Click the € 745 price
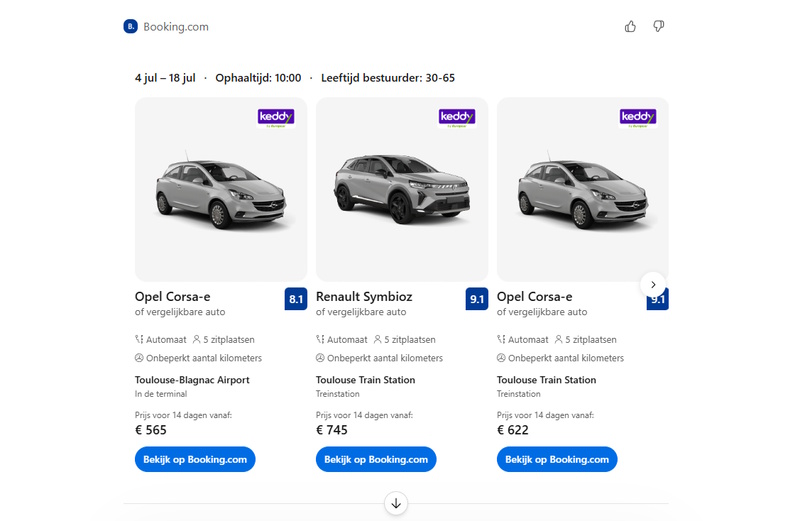 pos(332,430)
